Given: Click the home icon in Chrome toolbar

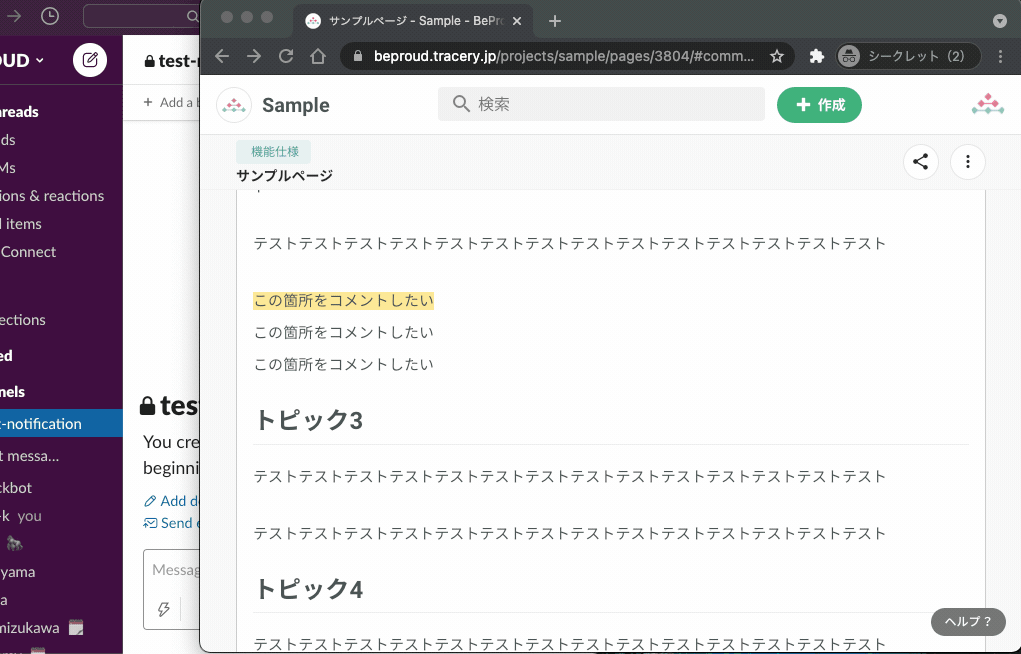Looking at the screenshot, I should click(318, 56).
